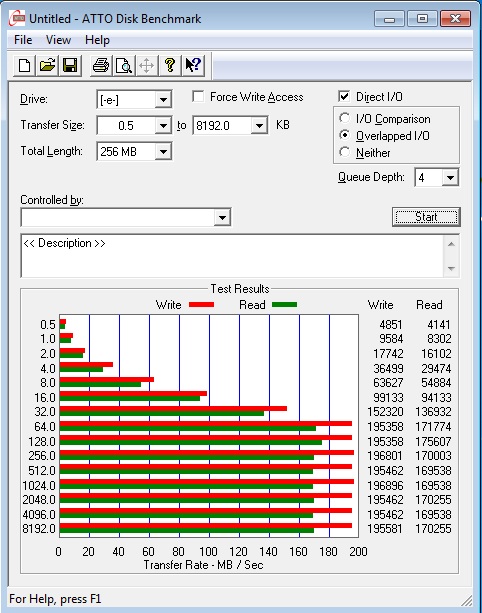Click the 8192.0 row label in chart
The height and width of the screenshot is (613, 482).
point(39,529)
